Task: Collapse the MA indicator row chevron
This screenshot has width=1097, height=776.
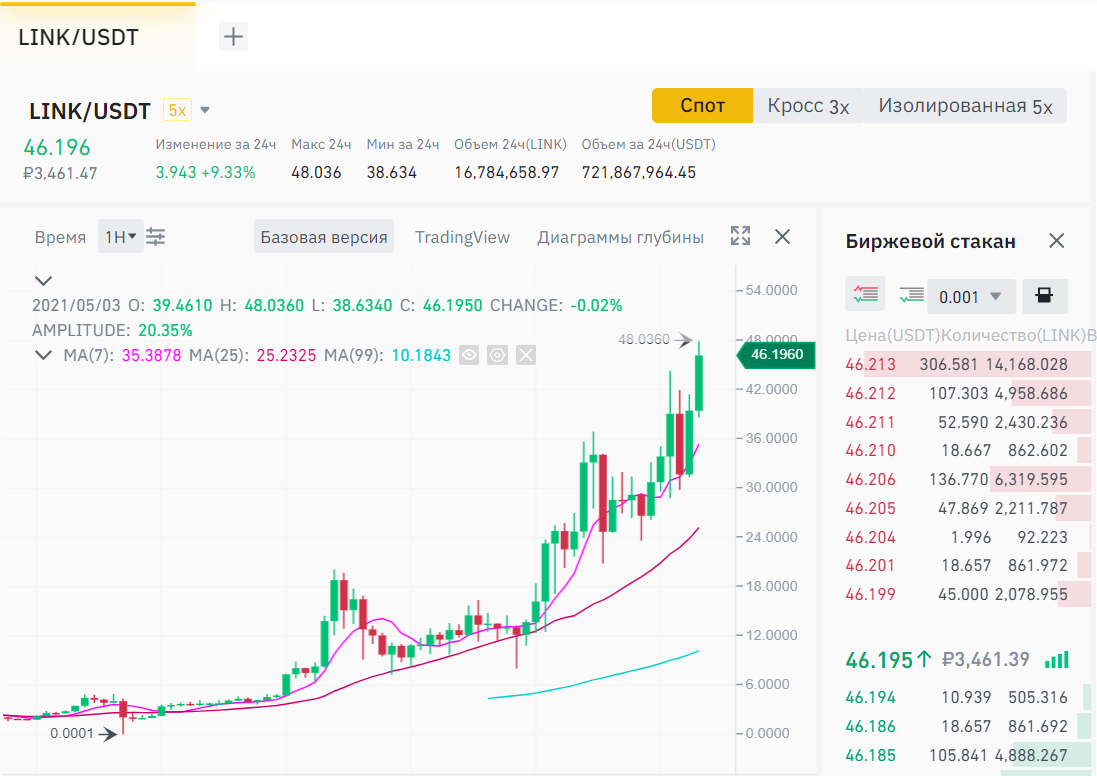Action: (x=44, y=355)
